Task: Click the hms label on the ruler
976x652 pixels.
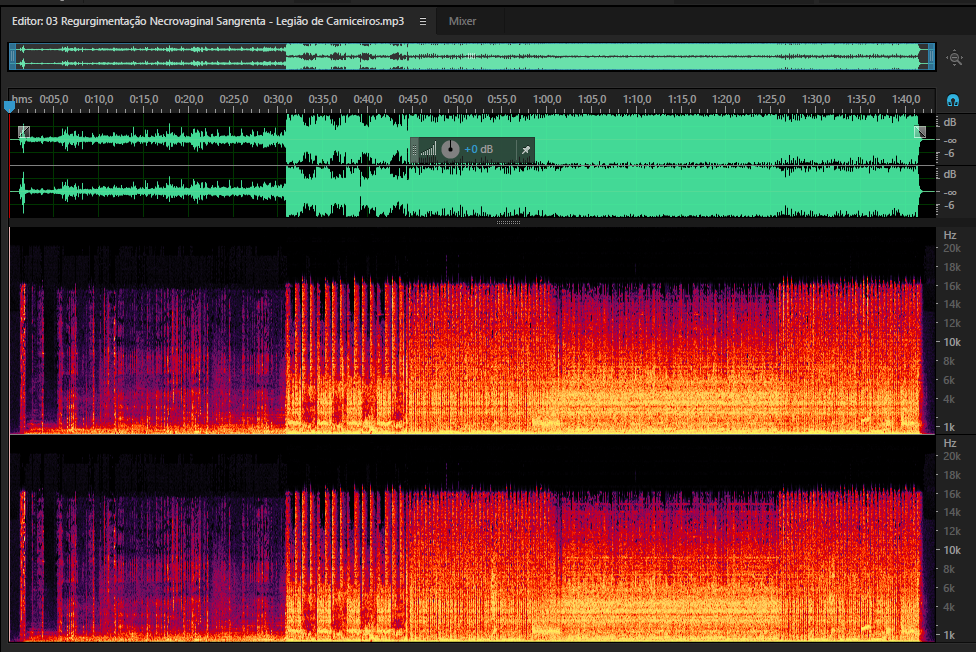Action: 22,100
